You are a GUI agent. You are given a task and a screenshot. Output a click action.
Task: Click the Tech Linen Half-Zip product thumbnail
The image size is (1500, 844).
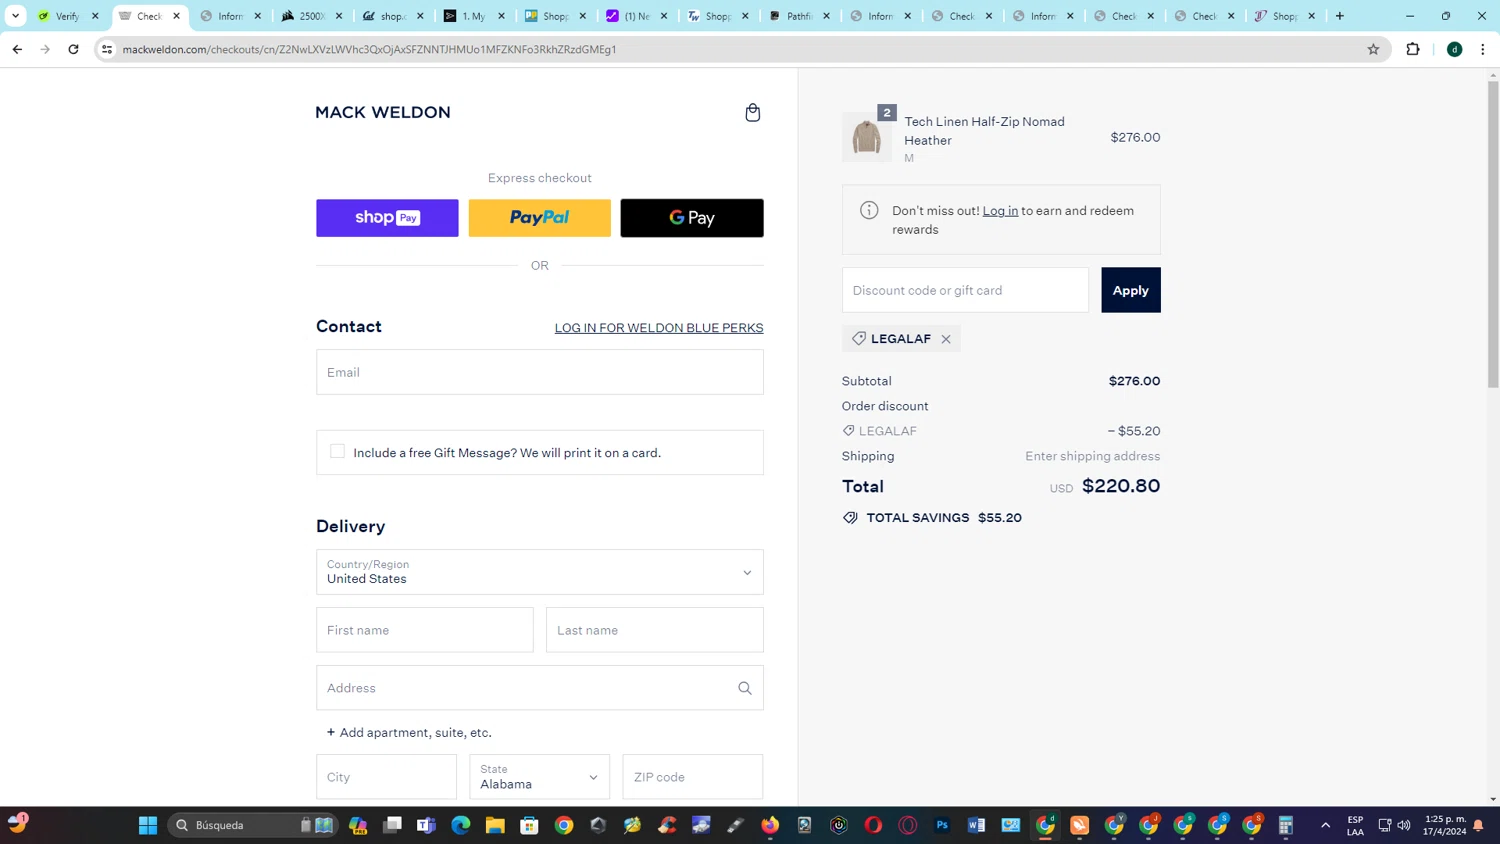point(867,137)
